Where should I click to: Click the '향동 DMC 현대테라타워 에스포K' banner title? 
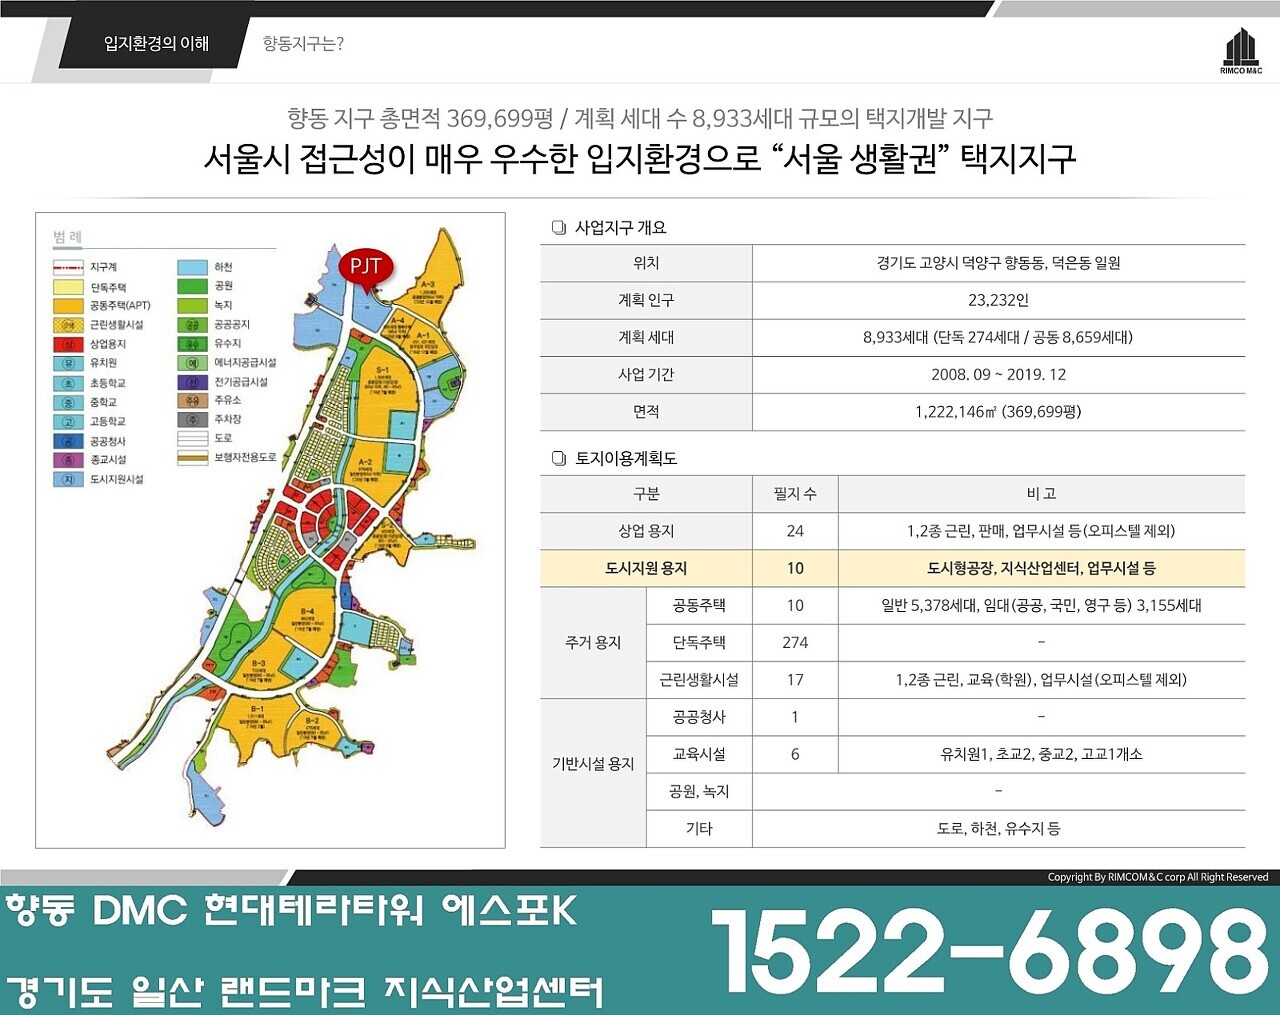pyautogui.click(x=291, y=911)
